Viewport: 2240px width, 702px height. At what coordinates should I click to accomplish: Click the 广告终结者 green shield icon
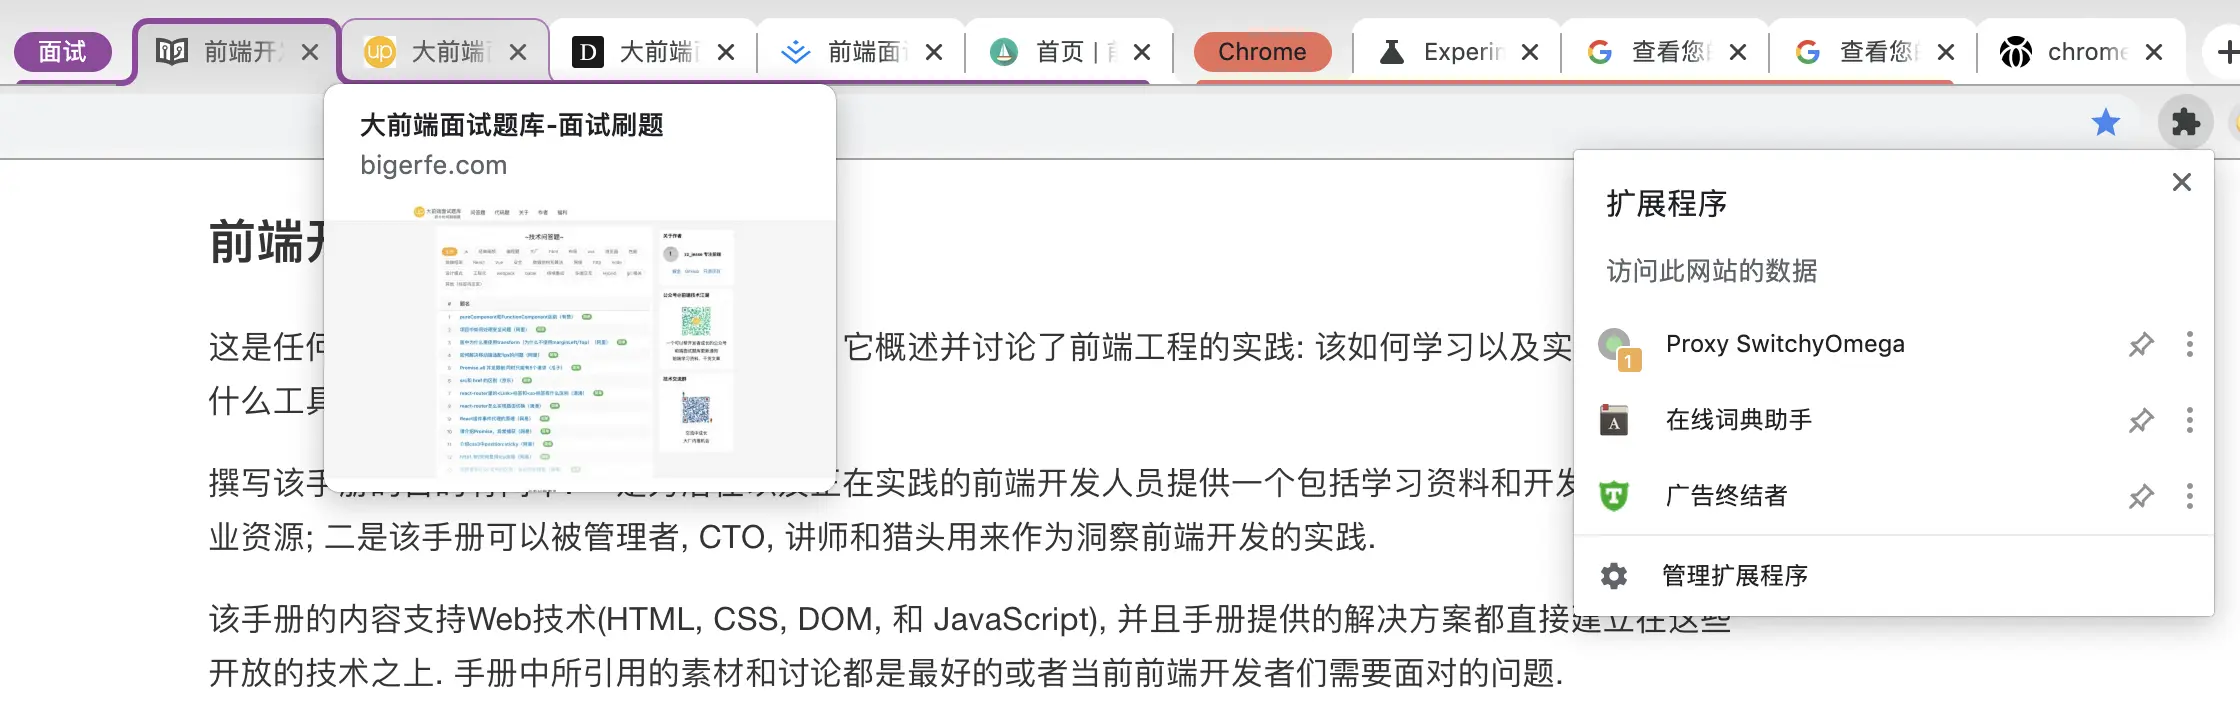click(1614, 496)
